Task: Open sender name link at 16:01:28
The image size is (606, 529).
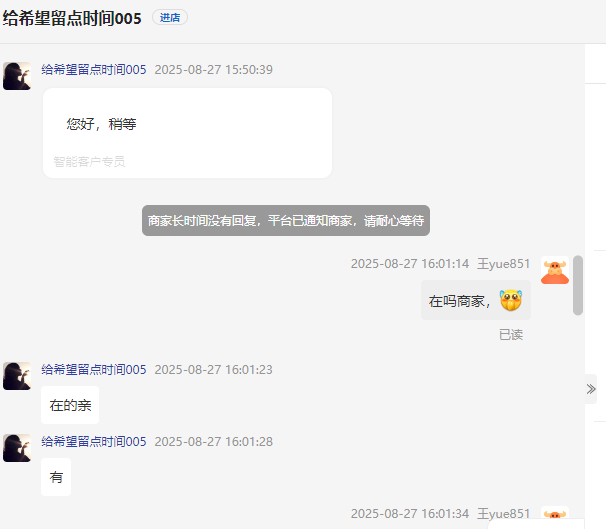Action: pos(94,442)
